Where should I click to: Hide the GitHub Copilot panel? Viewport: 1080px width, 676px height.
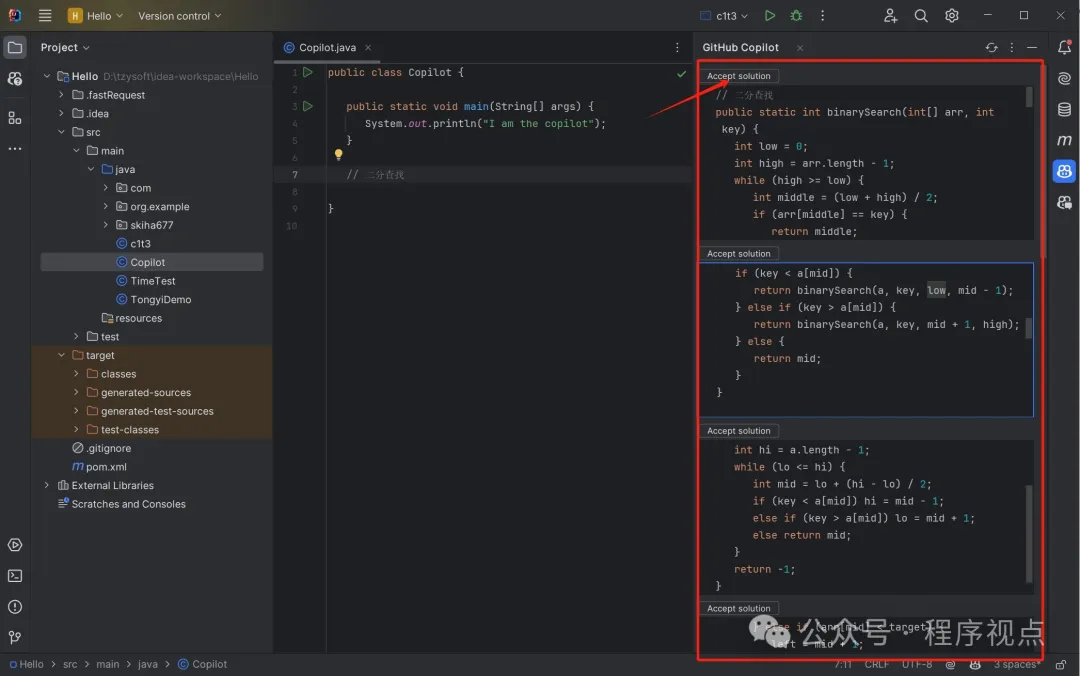1032,48
